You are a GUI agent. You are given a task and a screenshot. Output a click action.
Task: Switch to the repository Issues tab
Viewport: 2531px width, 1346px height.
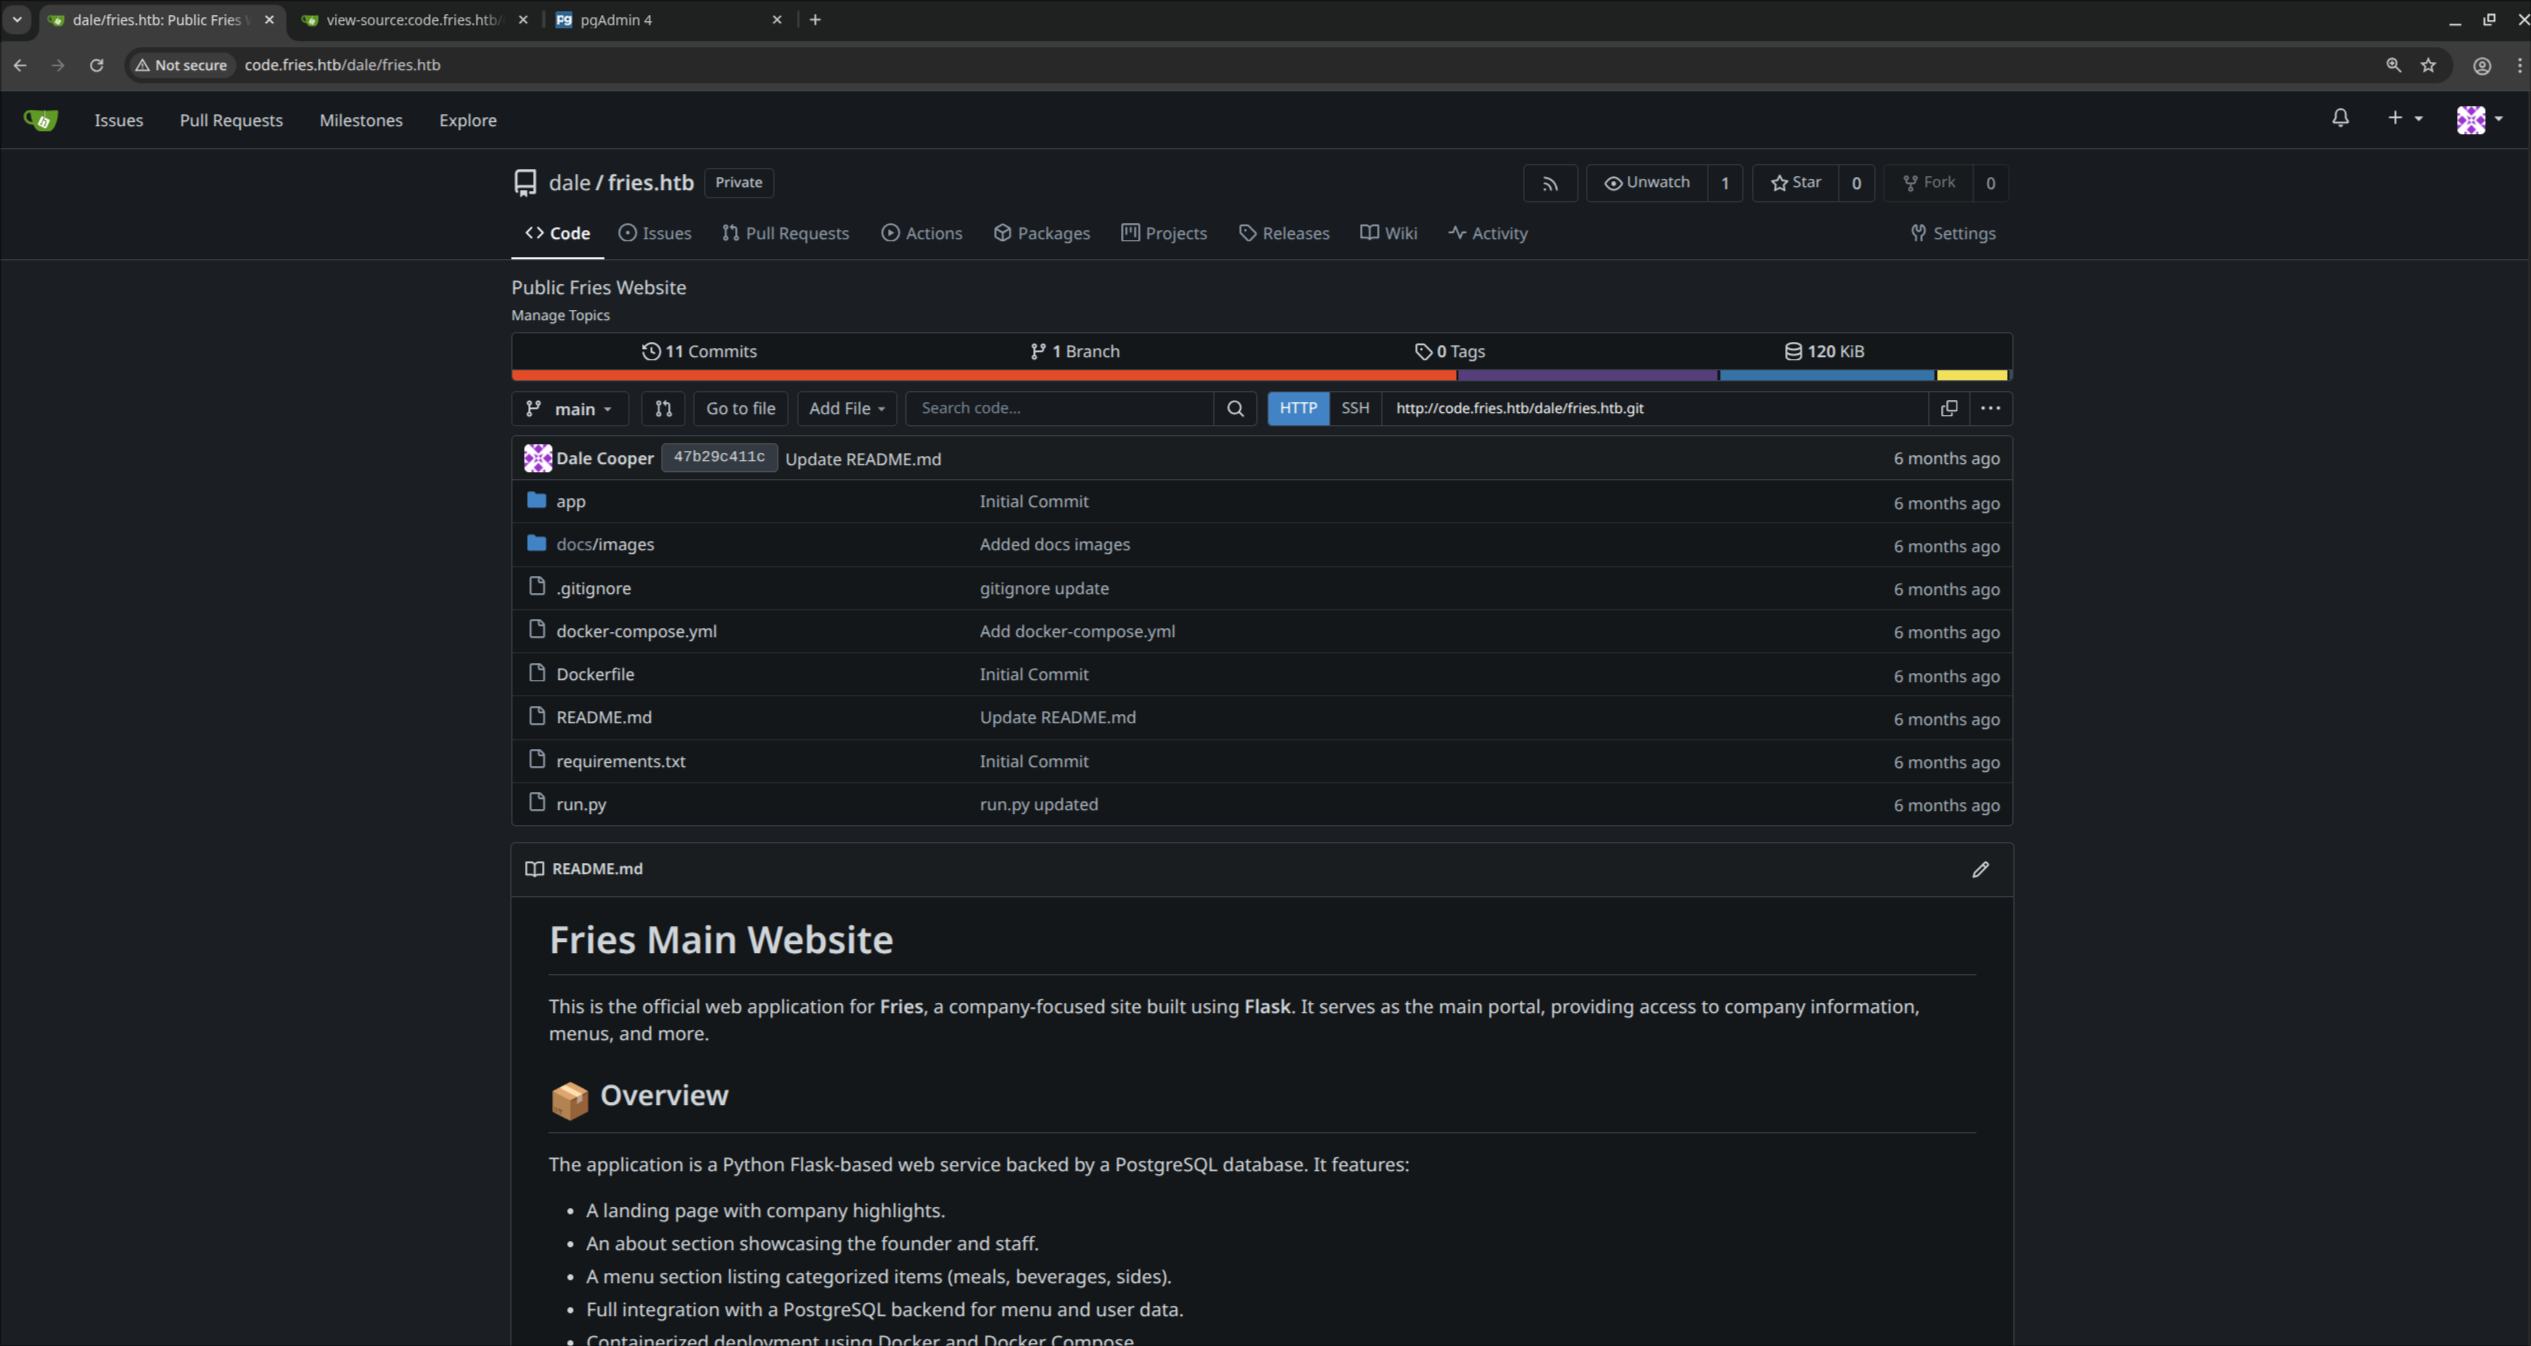[655, 233]
